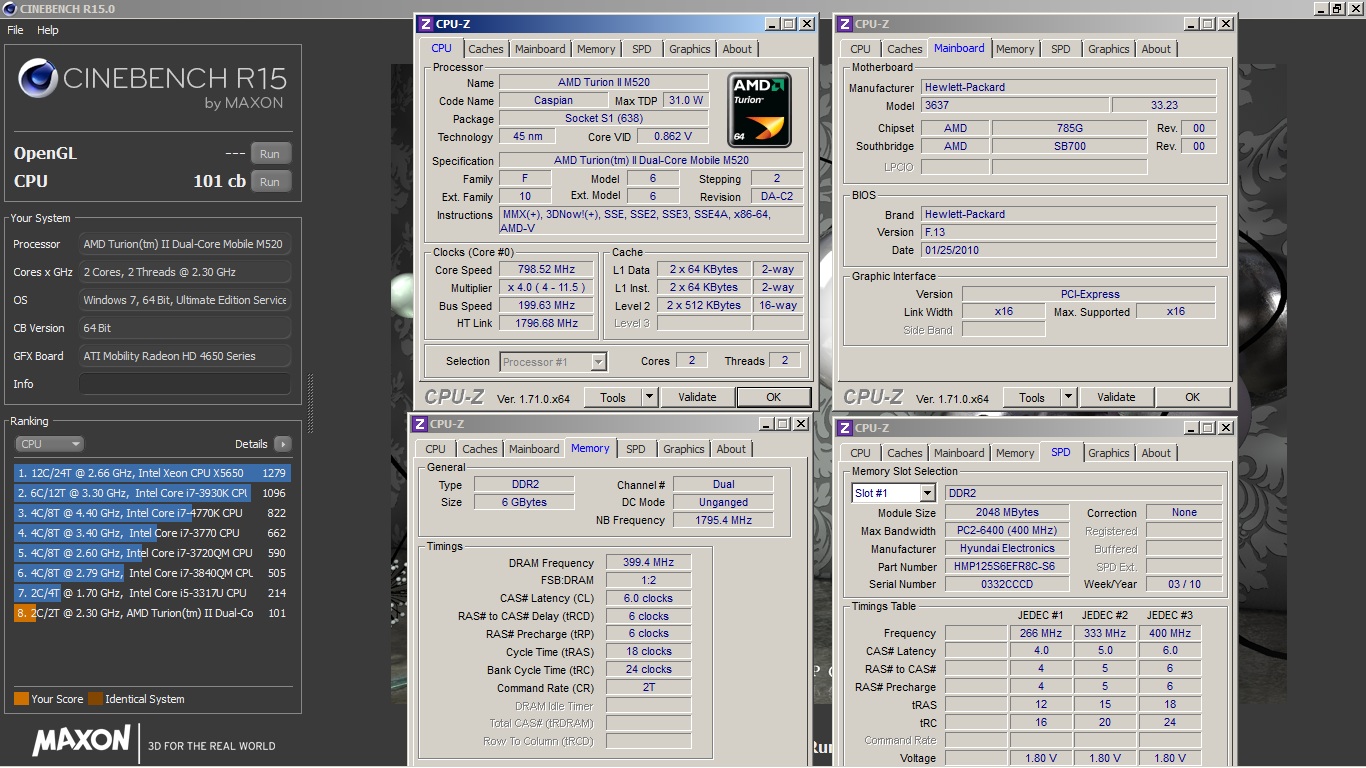
Task: Click Tools button in CPU tab window
Action: pos(613,397)
